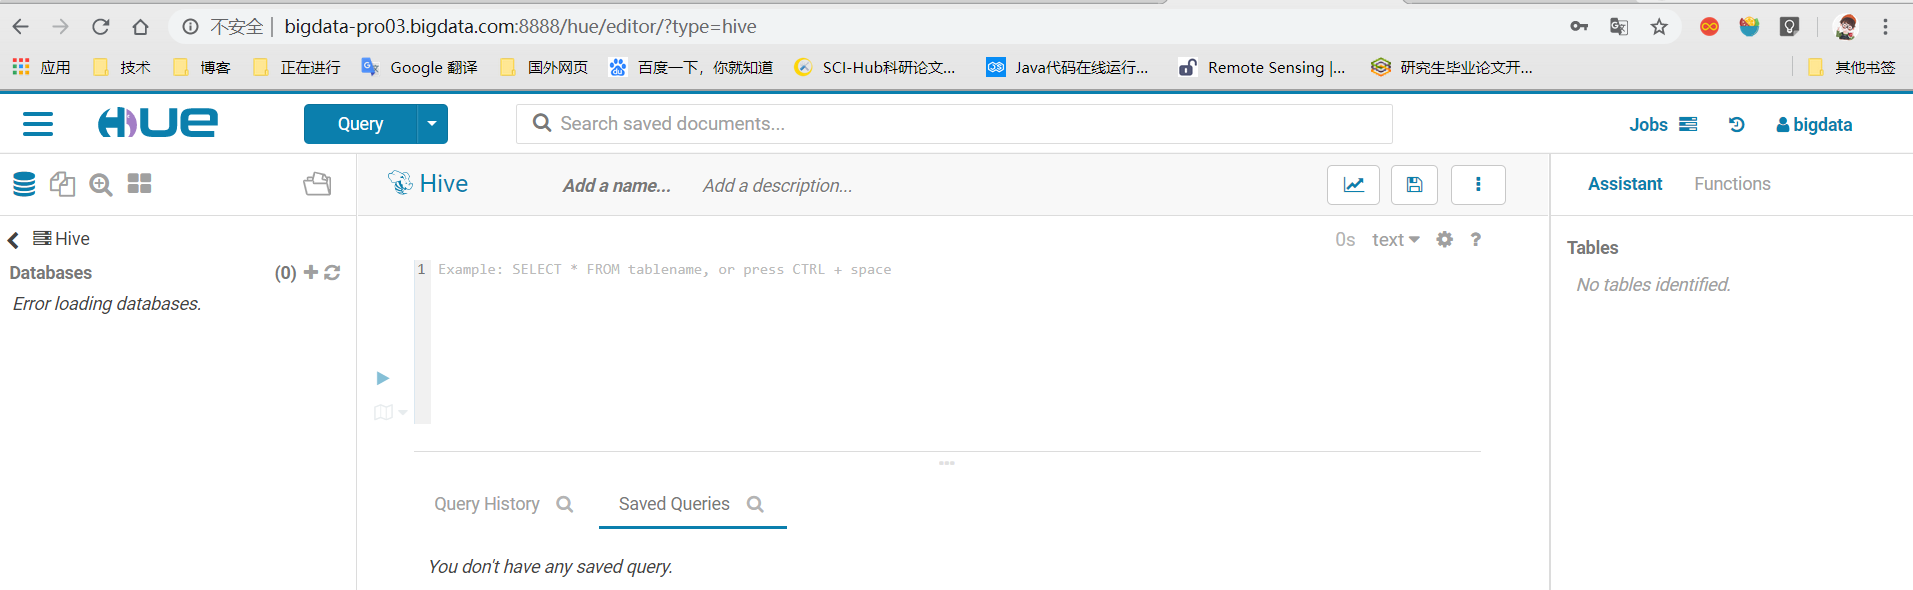Go forward in the browser
Screen dimensions: 1913x590
(61, 27)
